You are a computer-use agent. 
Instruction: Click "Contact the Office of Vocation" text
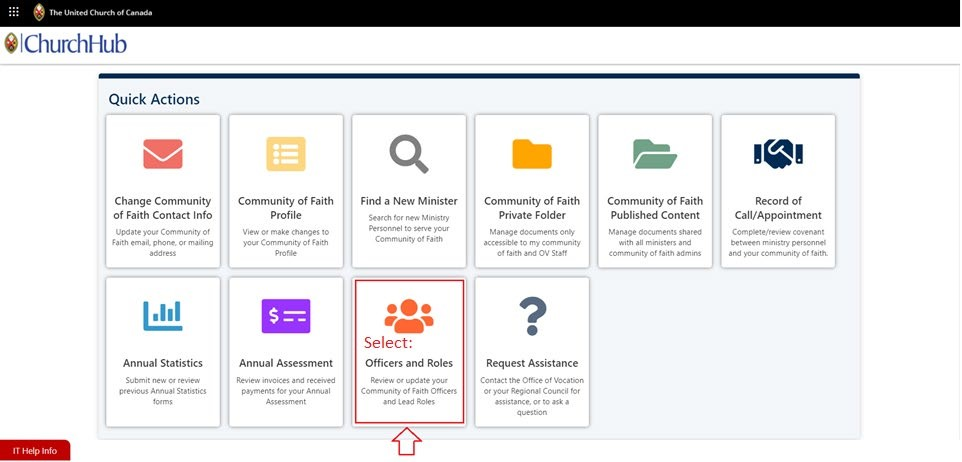532,396
